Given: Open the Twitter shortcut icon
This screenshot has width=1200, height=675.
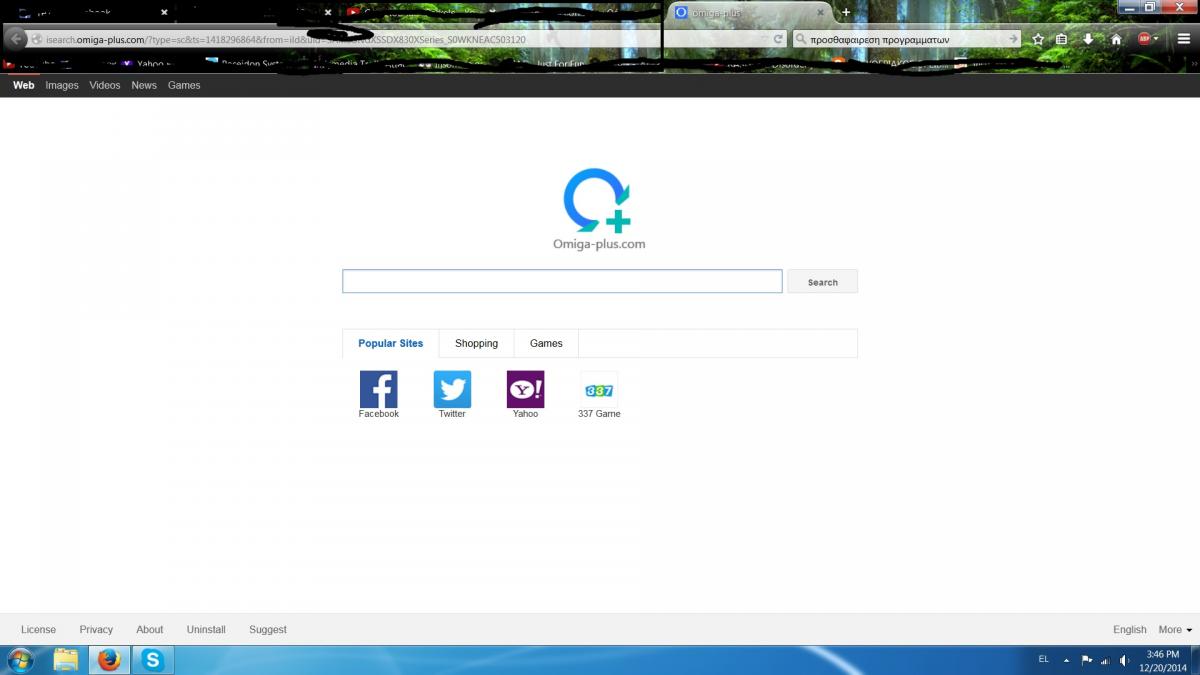Looking at the screenshot, I should pos(452,389).
